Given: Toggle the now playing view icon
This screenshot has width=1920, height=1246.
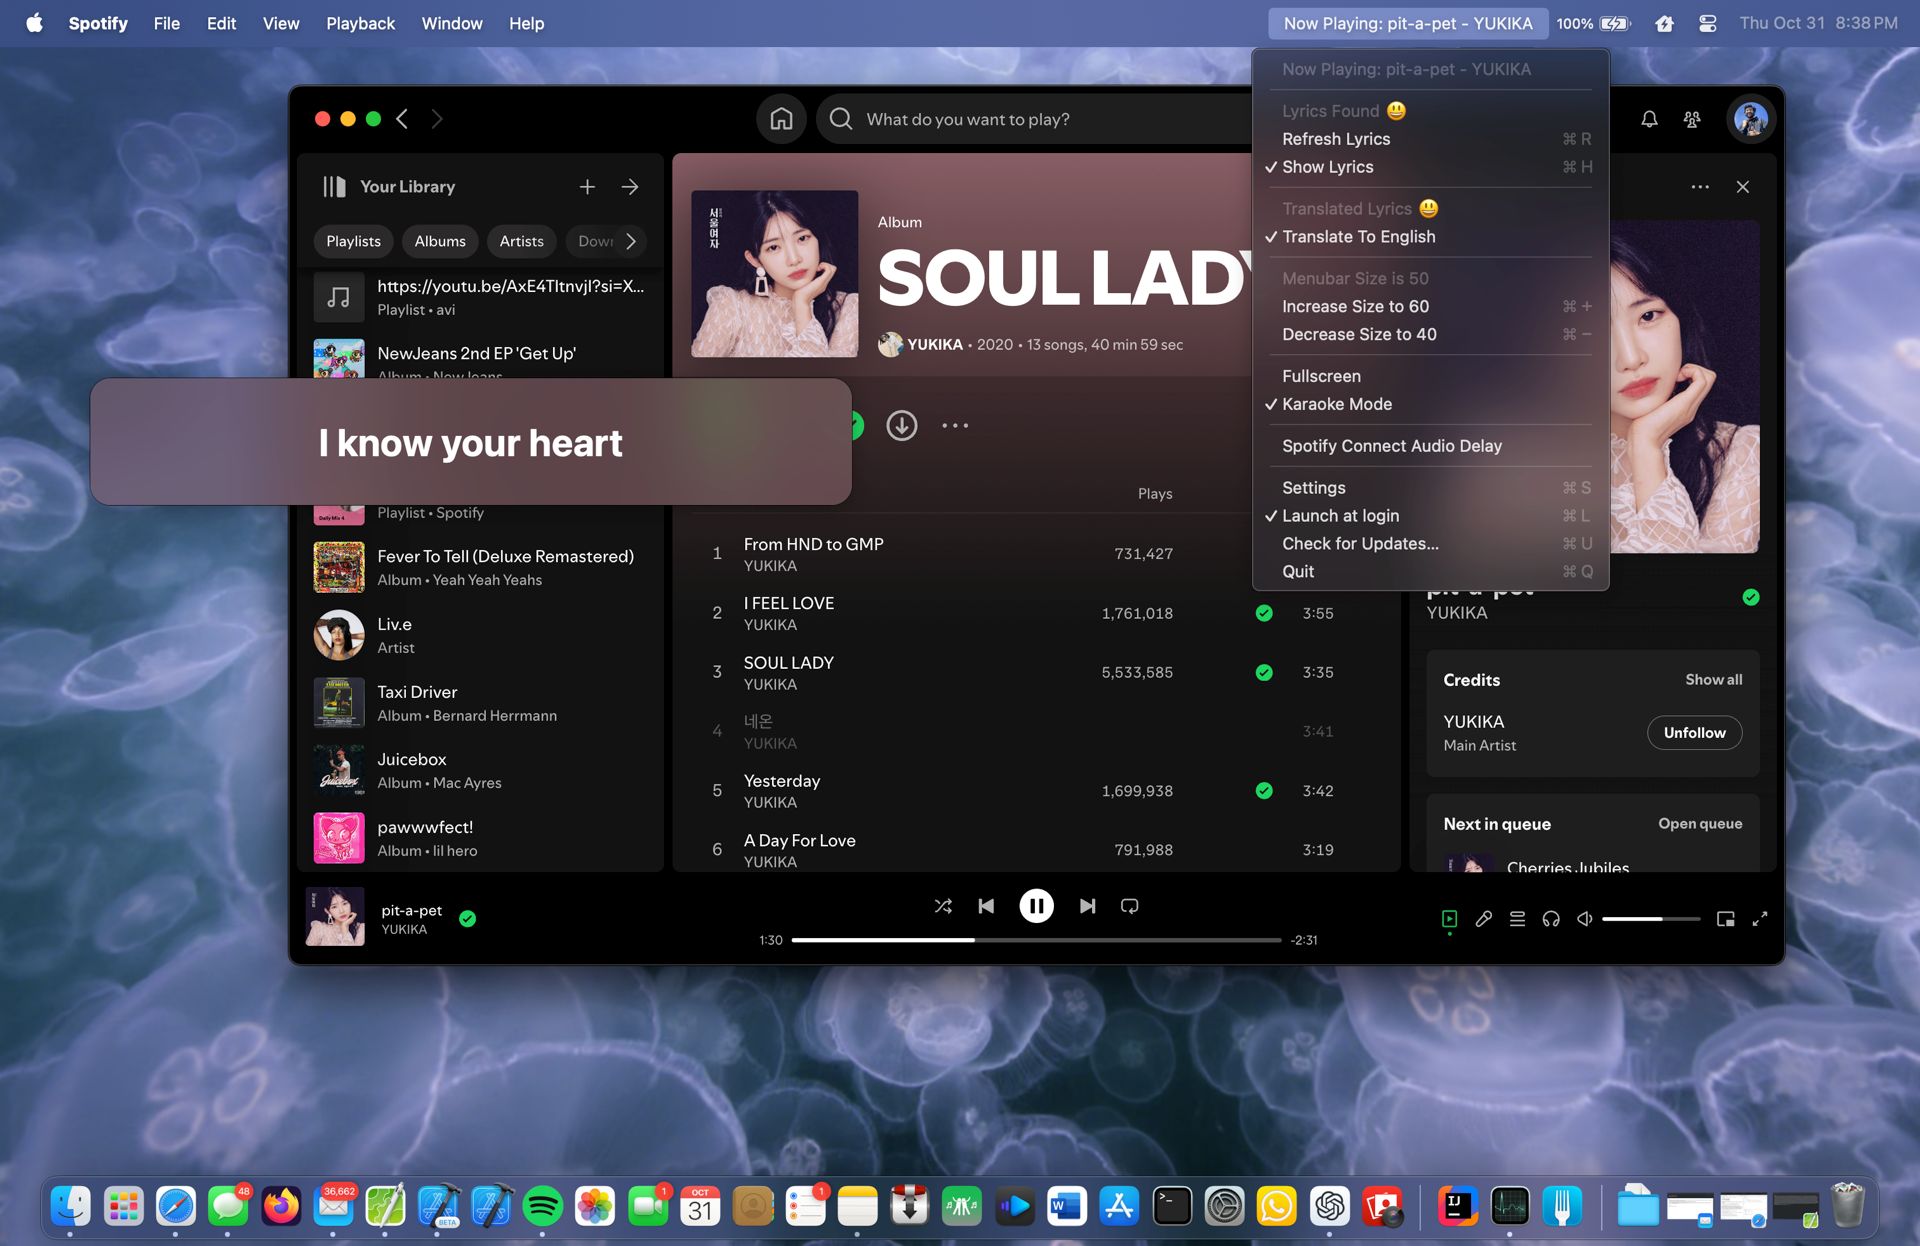Looking at the screenshot, I should [x=1449, y=918].
